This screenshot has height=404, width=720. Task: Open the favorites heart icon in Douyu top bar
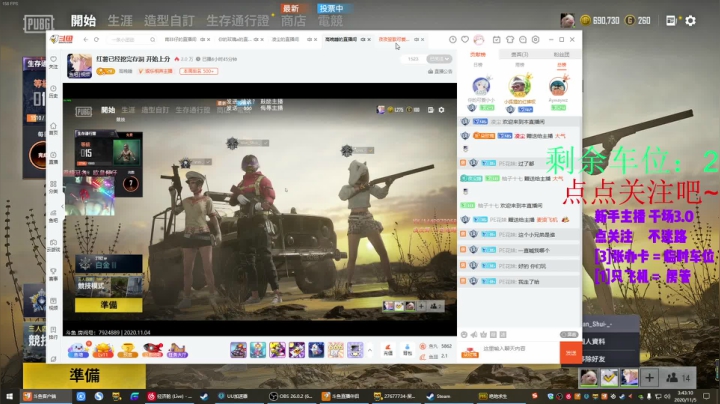[465, 40]
